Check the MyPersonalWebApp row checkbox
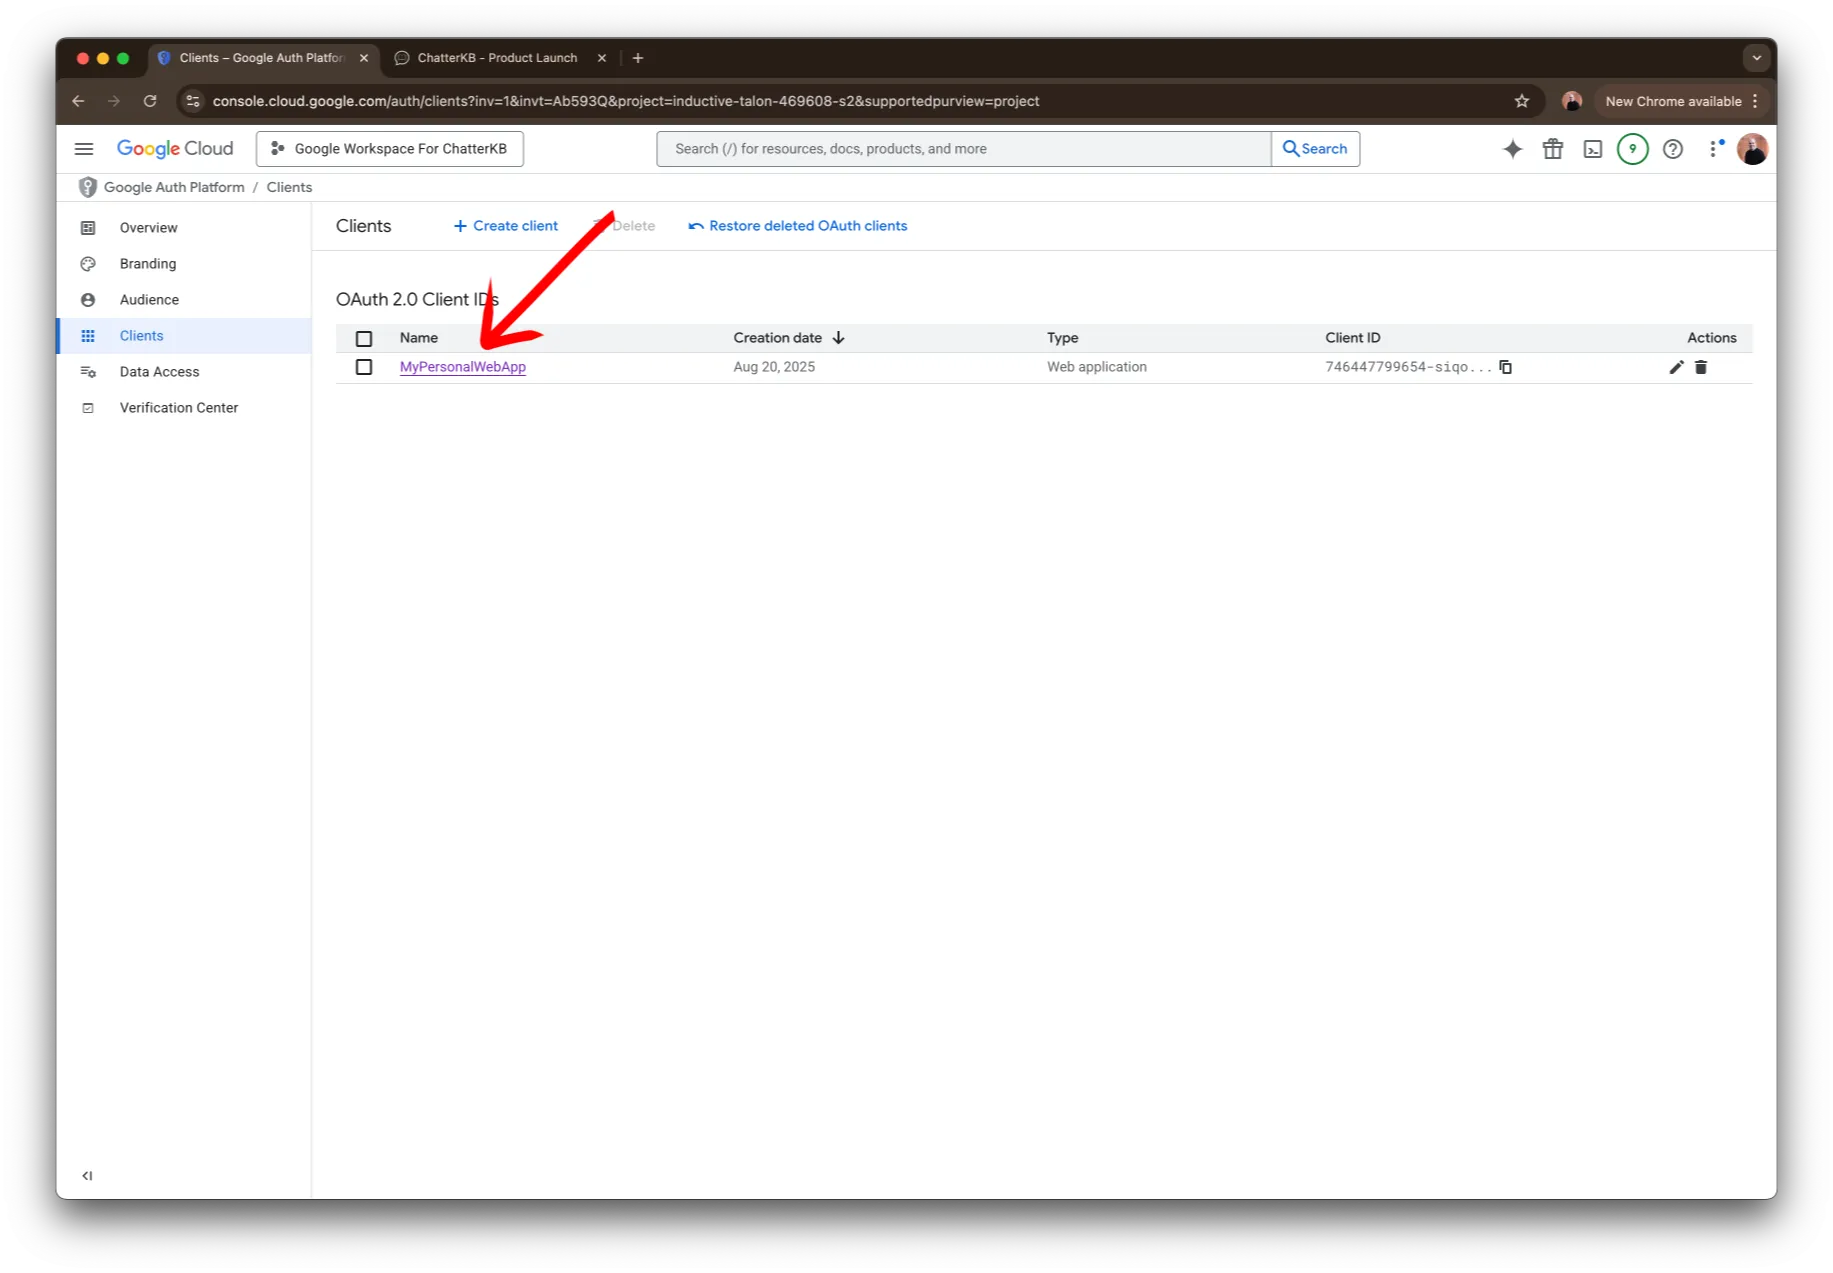 click(364, 367)
